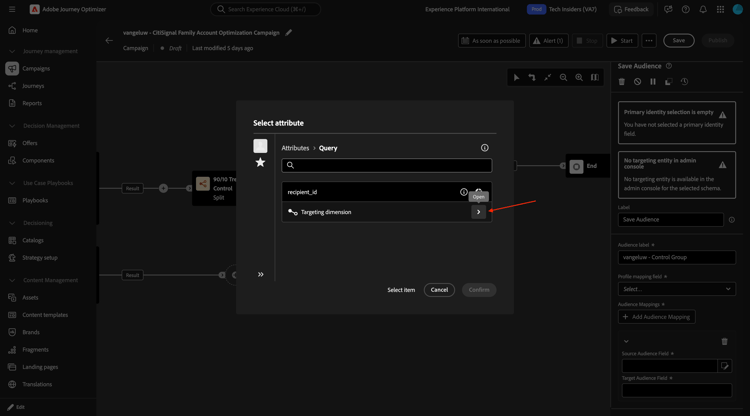Click the zoom in canvas icon
The width and height of the screenshot is (750, 416).
pyautogui.click(x=579, y=77)
